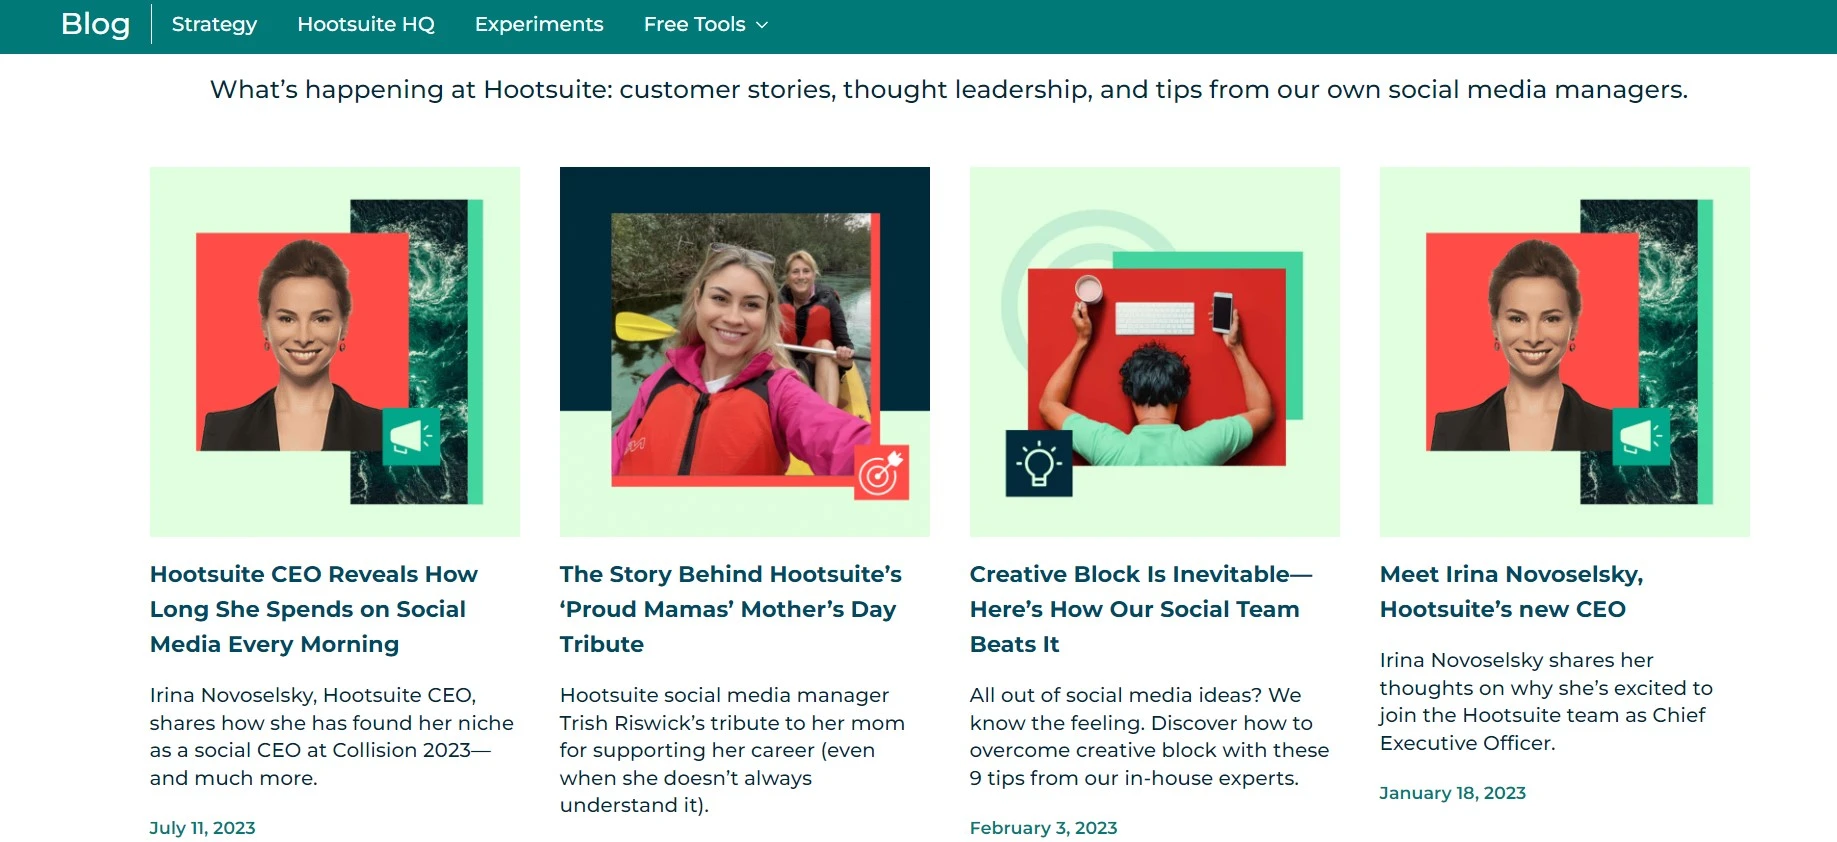The height and width of the screenshot is (842, 1837).
Task: Open the 'Proud Mamas' Mother's Day Tribute title
Action: click(x=730, y=609)
